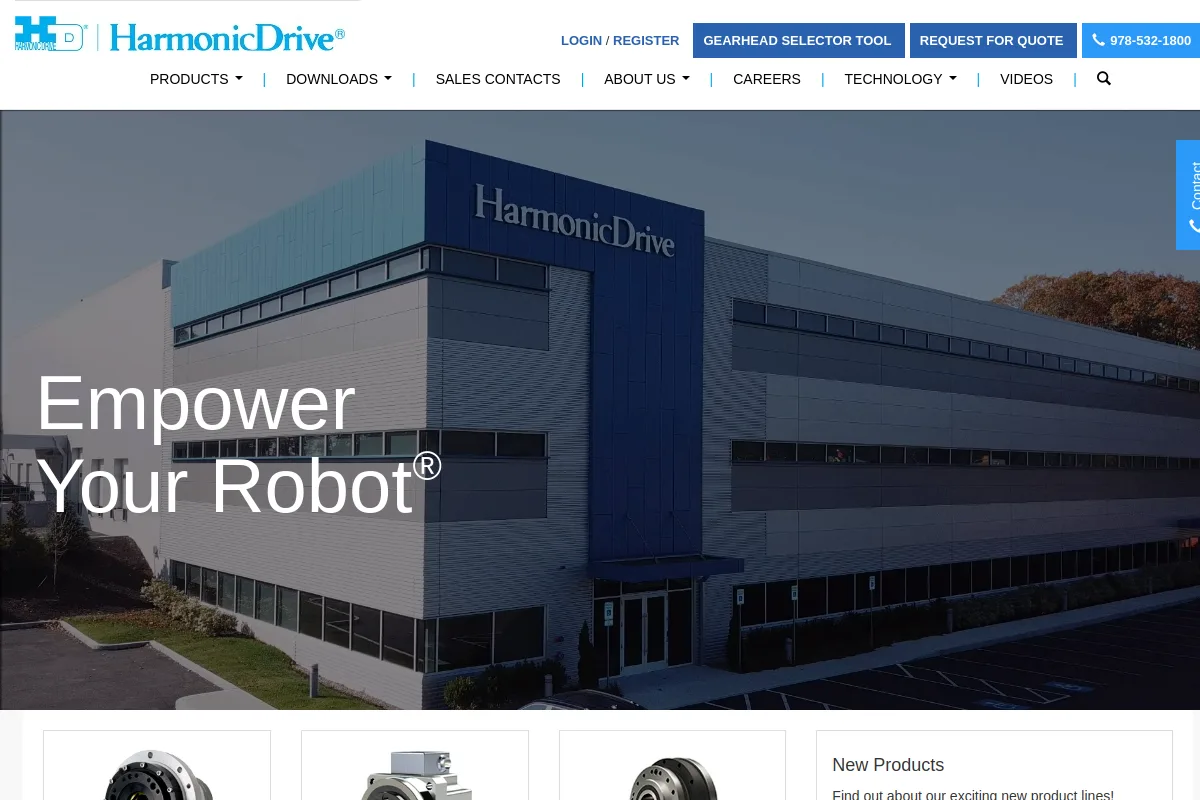This screenshot has height=800, width=1200.
Task: Open the side Contact phone tab
Action: pos(1188,195)
